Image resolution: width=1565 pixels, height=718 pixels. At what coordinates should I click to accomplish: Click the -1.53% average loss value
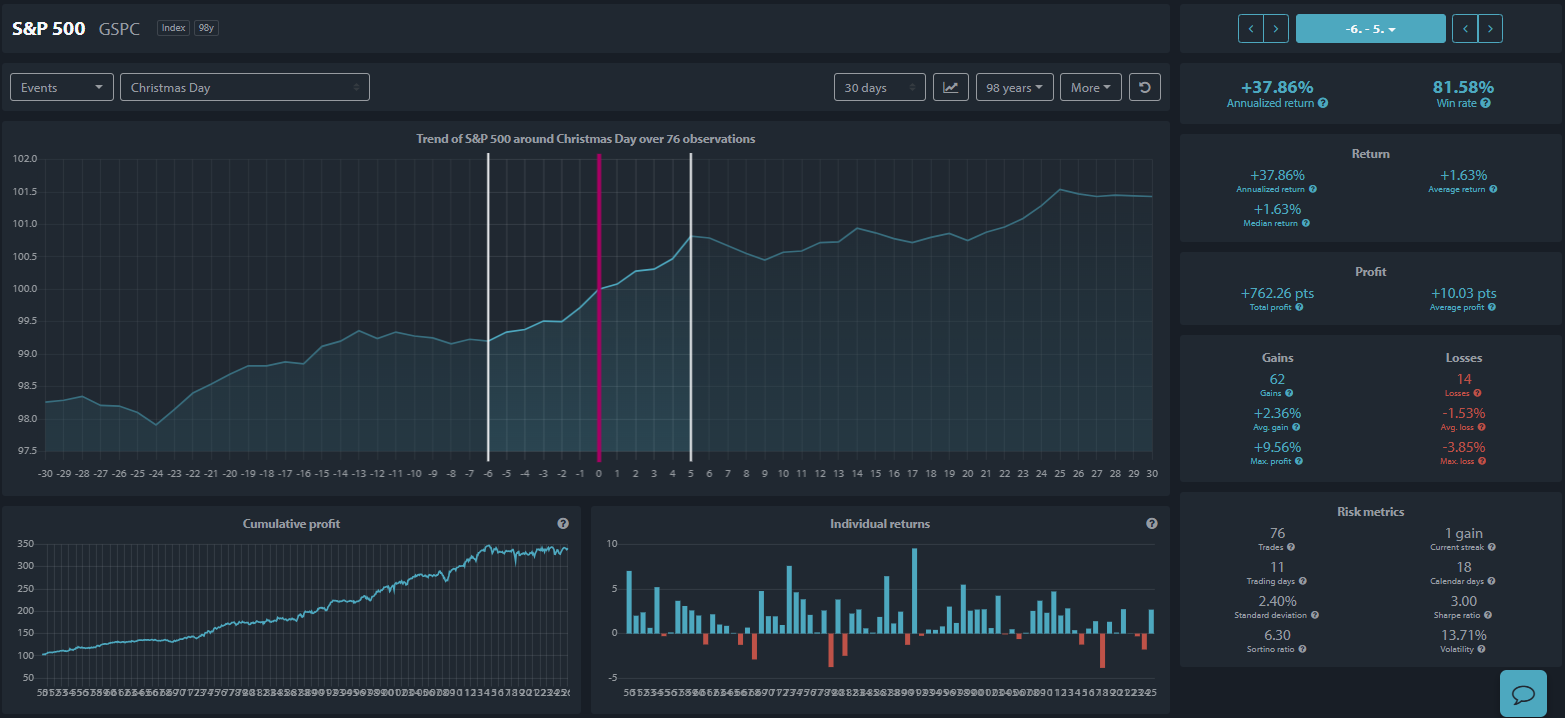[1464, 413]
